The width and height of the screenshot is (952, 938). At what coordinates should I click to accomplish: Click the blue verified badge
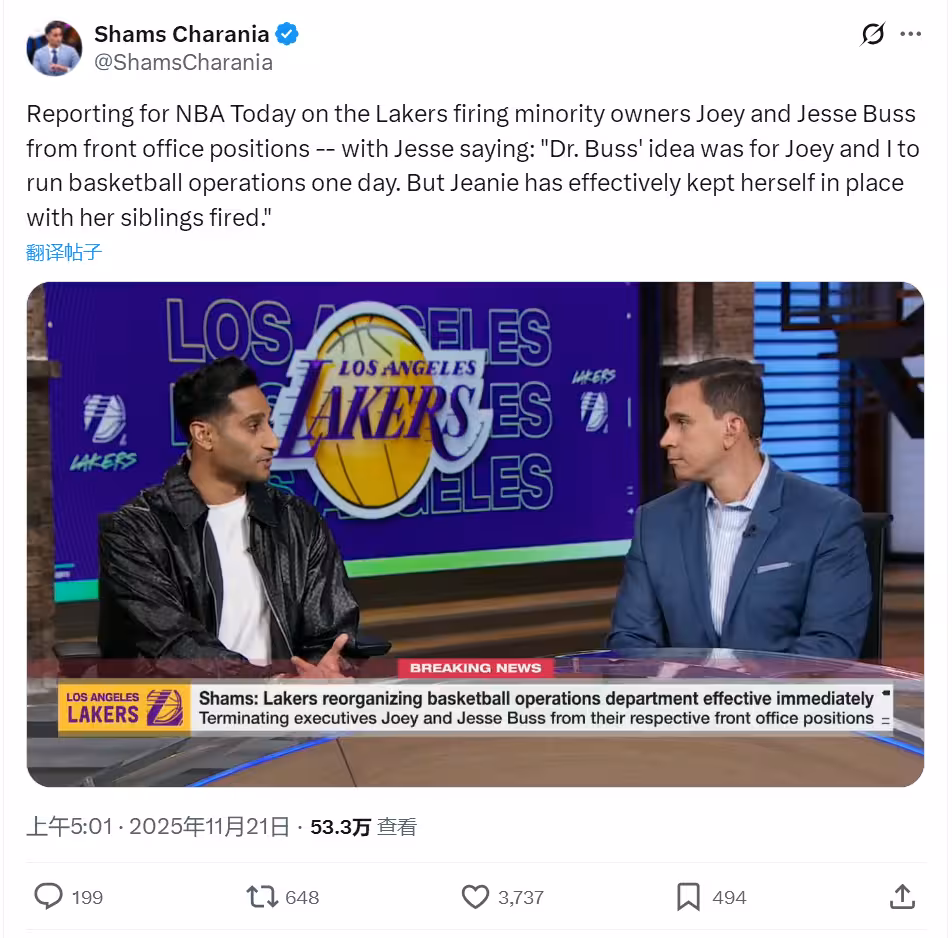[x=287, y=34]
